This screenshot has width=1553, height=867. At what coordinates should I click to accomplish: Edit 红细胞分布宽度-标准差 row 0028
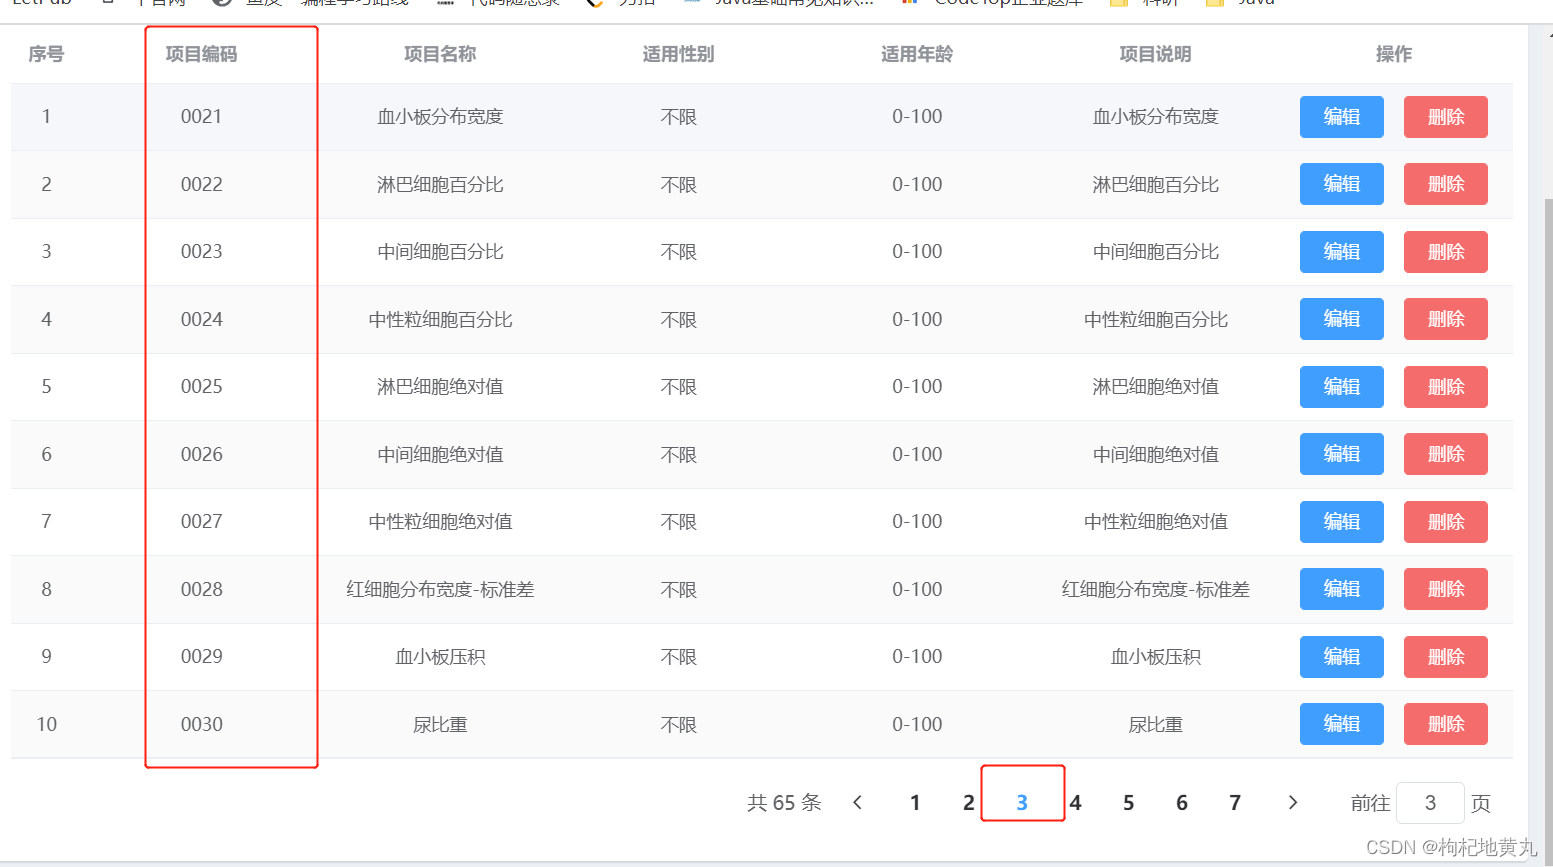(1341, 589)
